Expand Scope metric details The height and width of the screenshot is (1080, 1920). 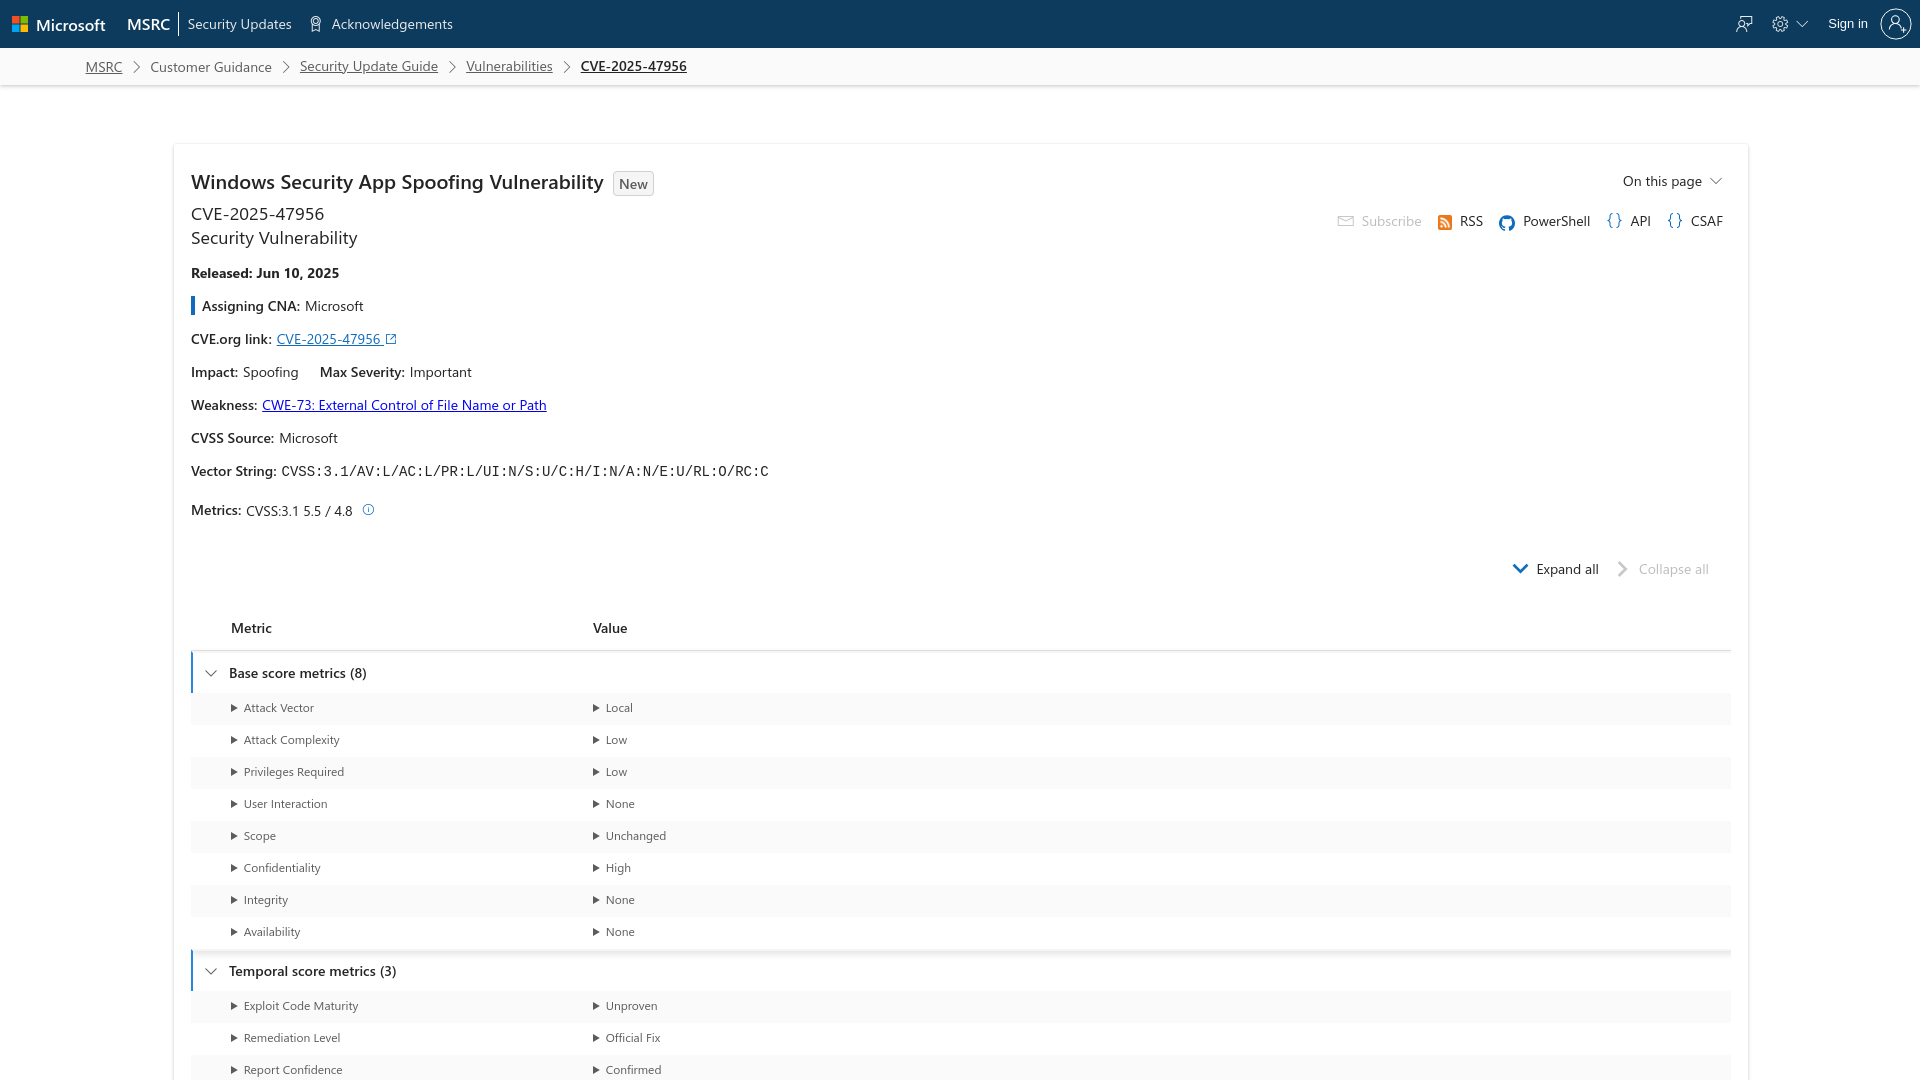tap(253, 836)
